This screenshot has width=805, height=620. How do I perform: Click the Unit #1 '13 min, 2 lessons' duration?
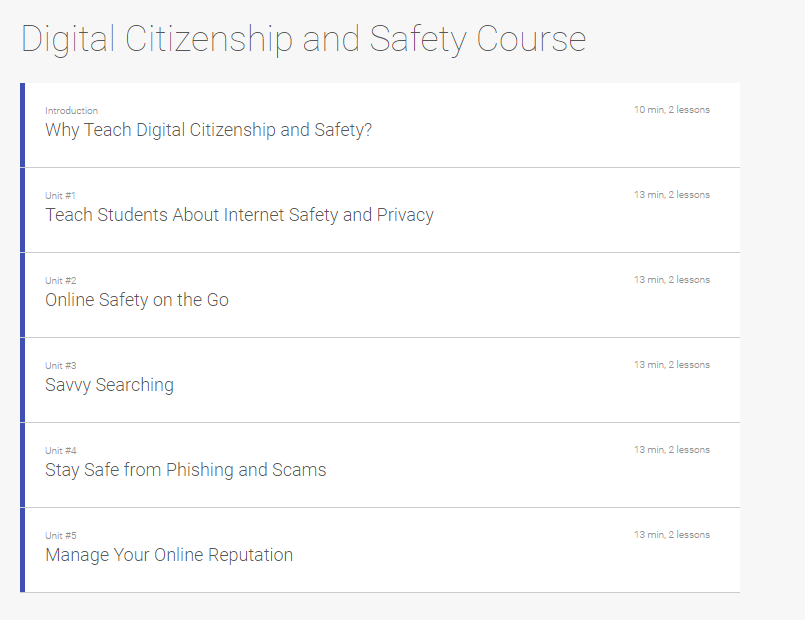[671, 195]
